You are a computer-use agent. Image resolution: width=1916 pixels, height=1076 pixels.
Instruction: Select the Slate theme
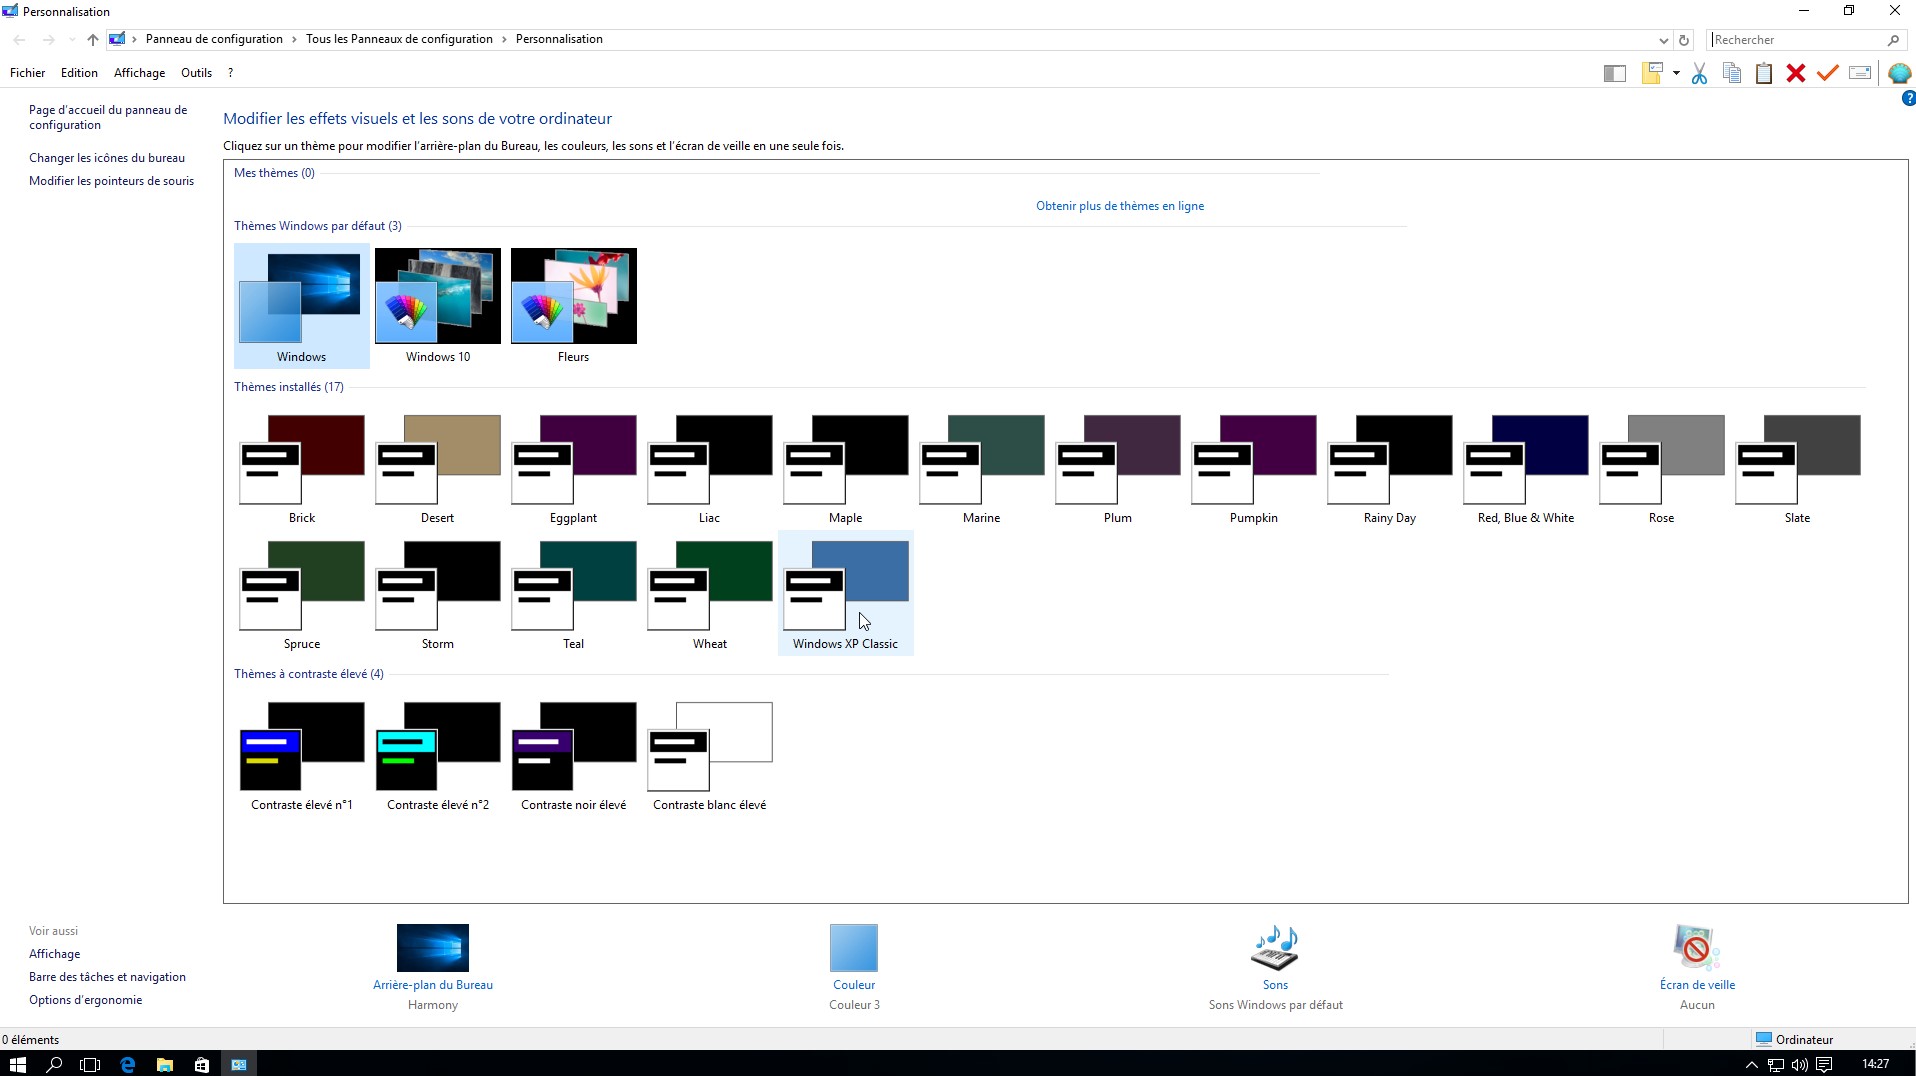pyautogui.click(x=1797, y=468)
